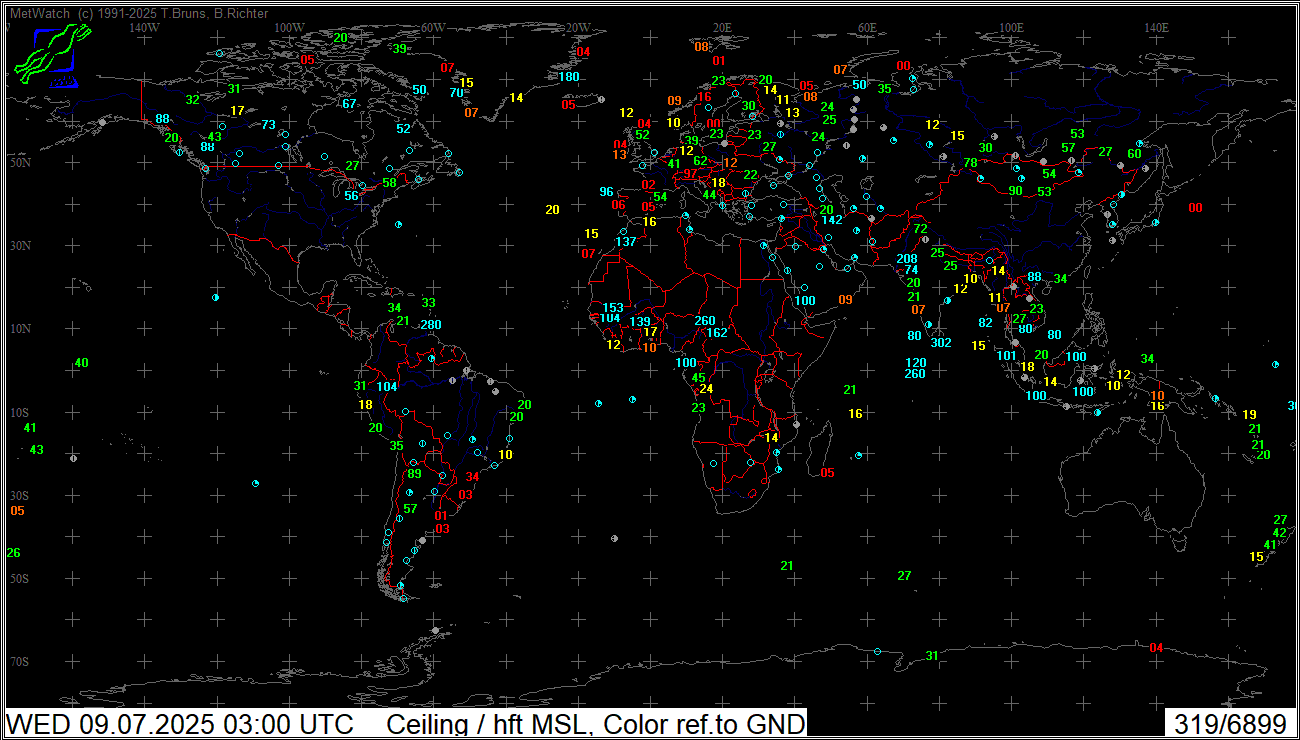1300x740 pixels.
Task: Click the longitude label '60E'
Action: coord(866,27)
